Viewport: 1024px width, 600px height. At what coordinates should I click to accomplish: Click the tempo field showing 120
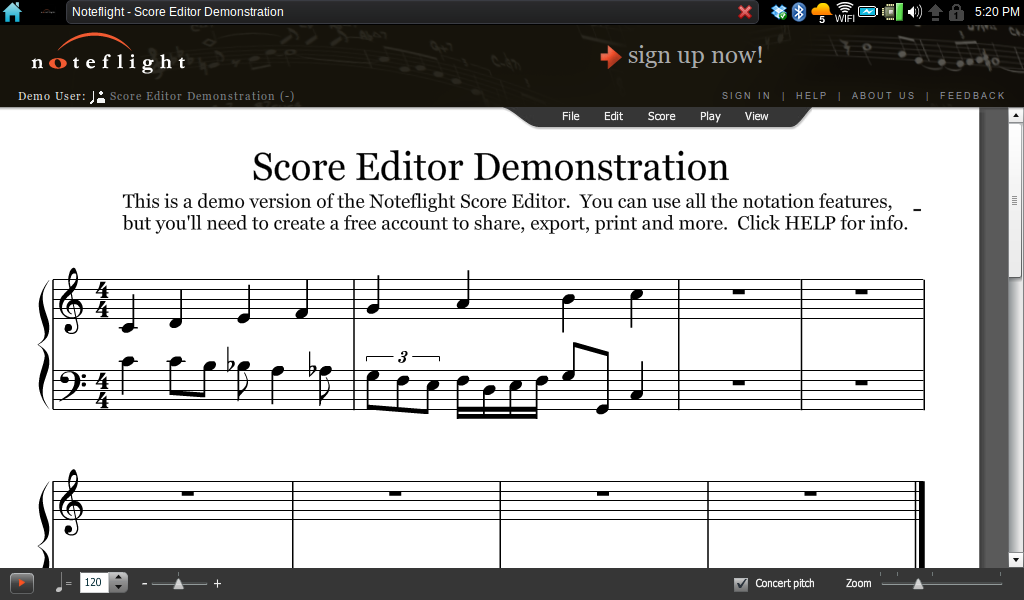tap(94, 582)
